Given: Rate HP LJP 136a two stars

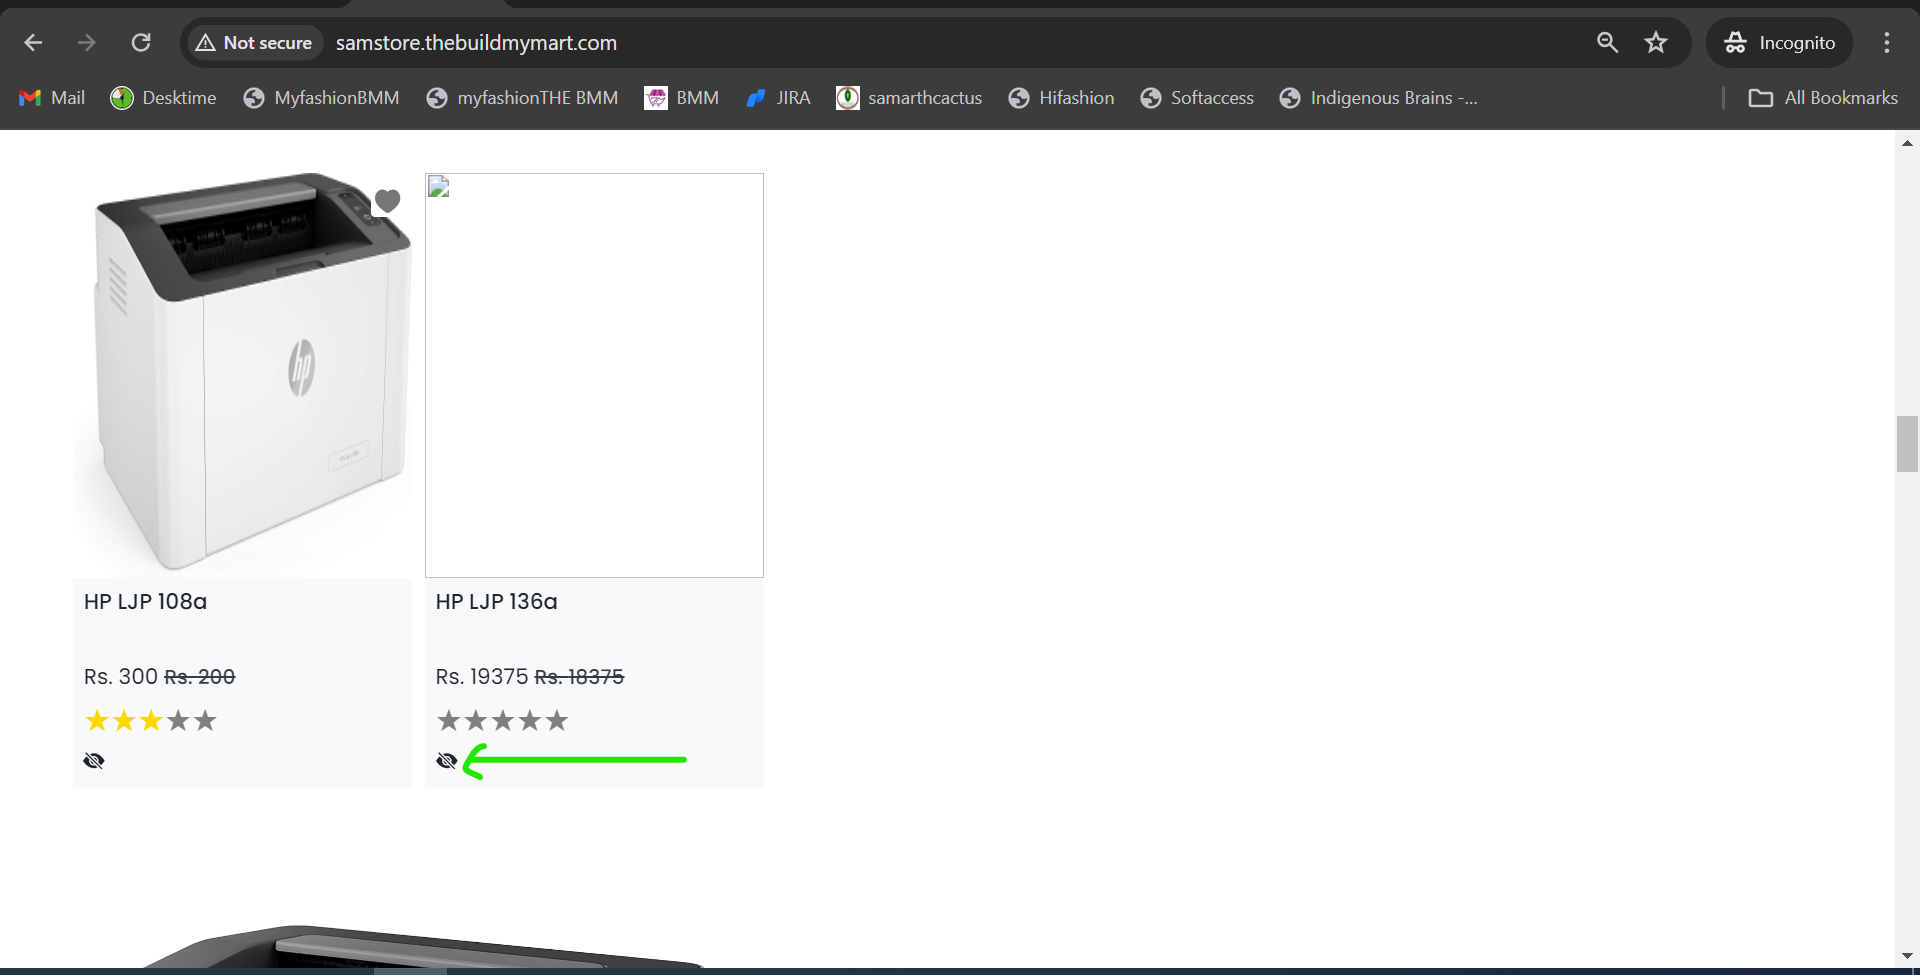Looking at the screenshot, I should tap(476, 720).
